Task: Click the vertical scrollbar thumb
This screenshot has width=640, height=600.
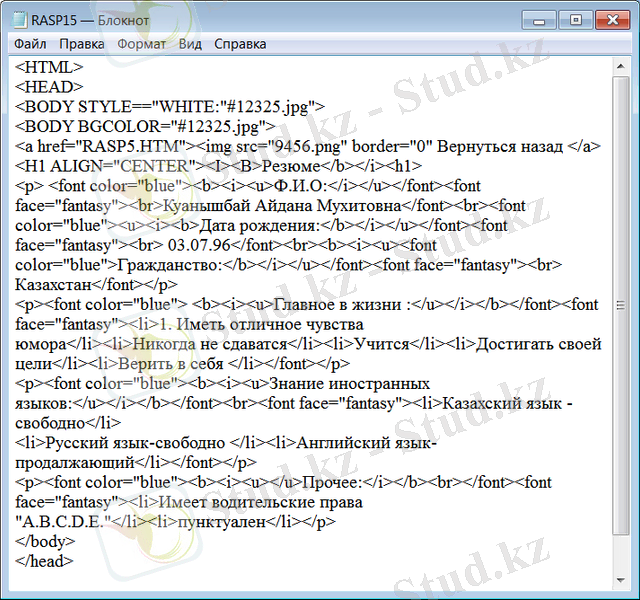Action: 621,305
